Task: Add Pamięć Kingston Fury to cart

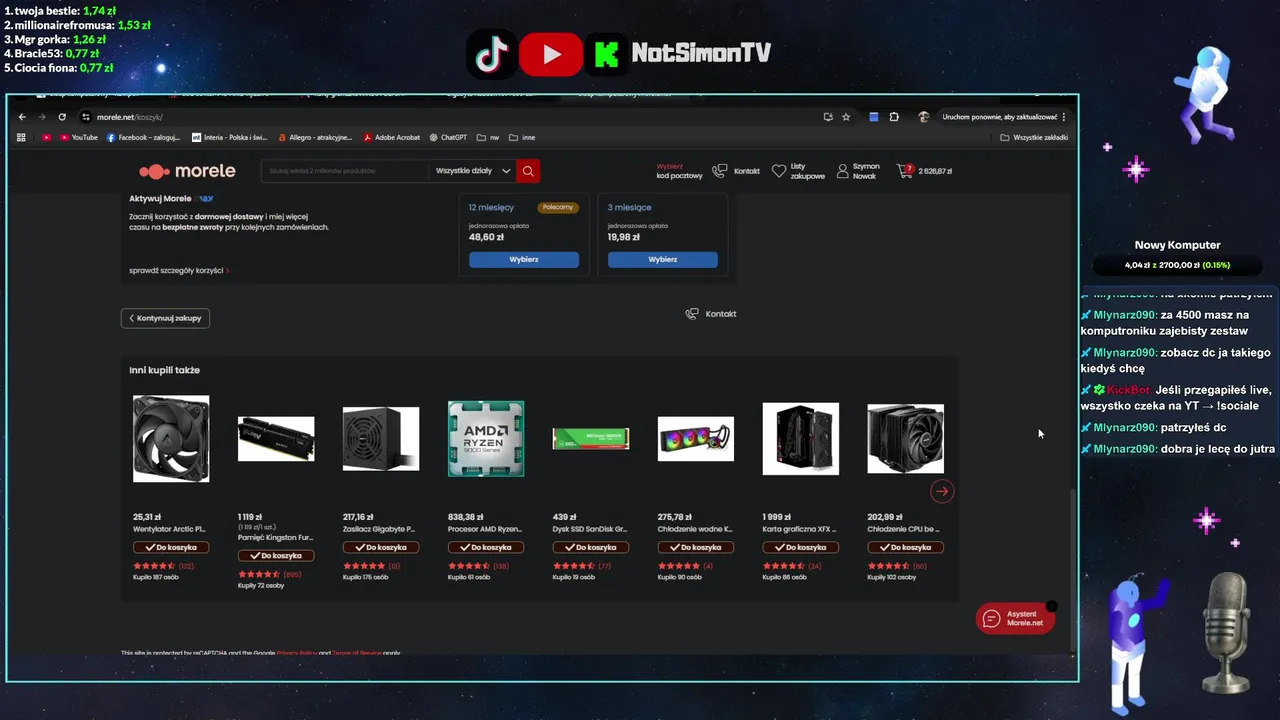Action: coord(276,555)
